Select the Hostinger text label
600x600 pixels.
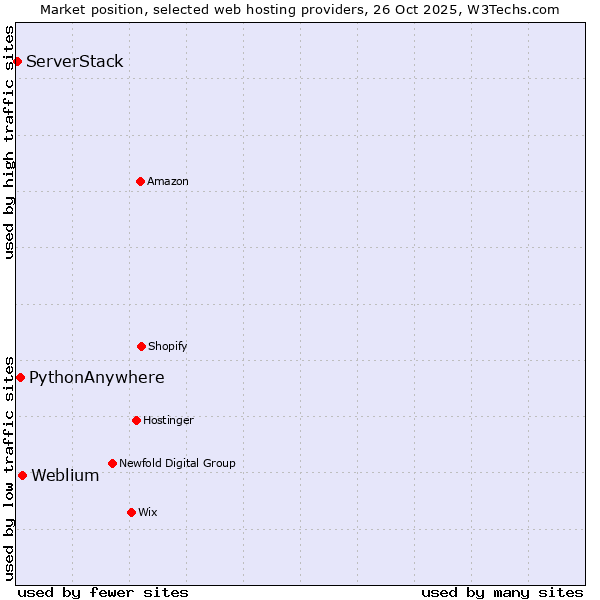point(168,420)
